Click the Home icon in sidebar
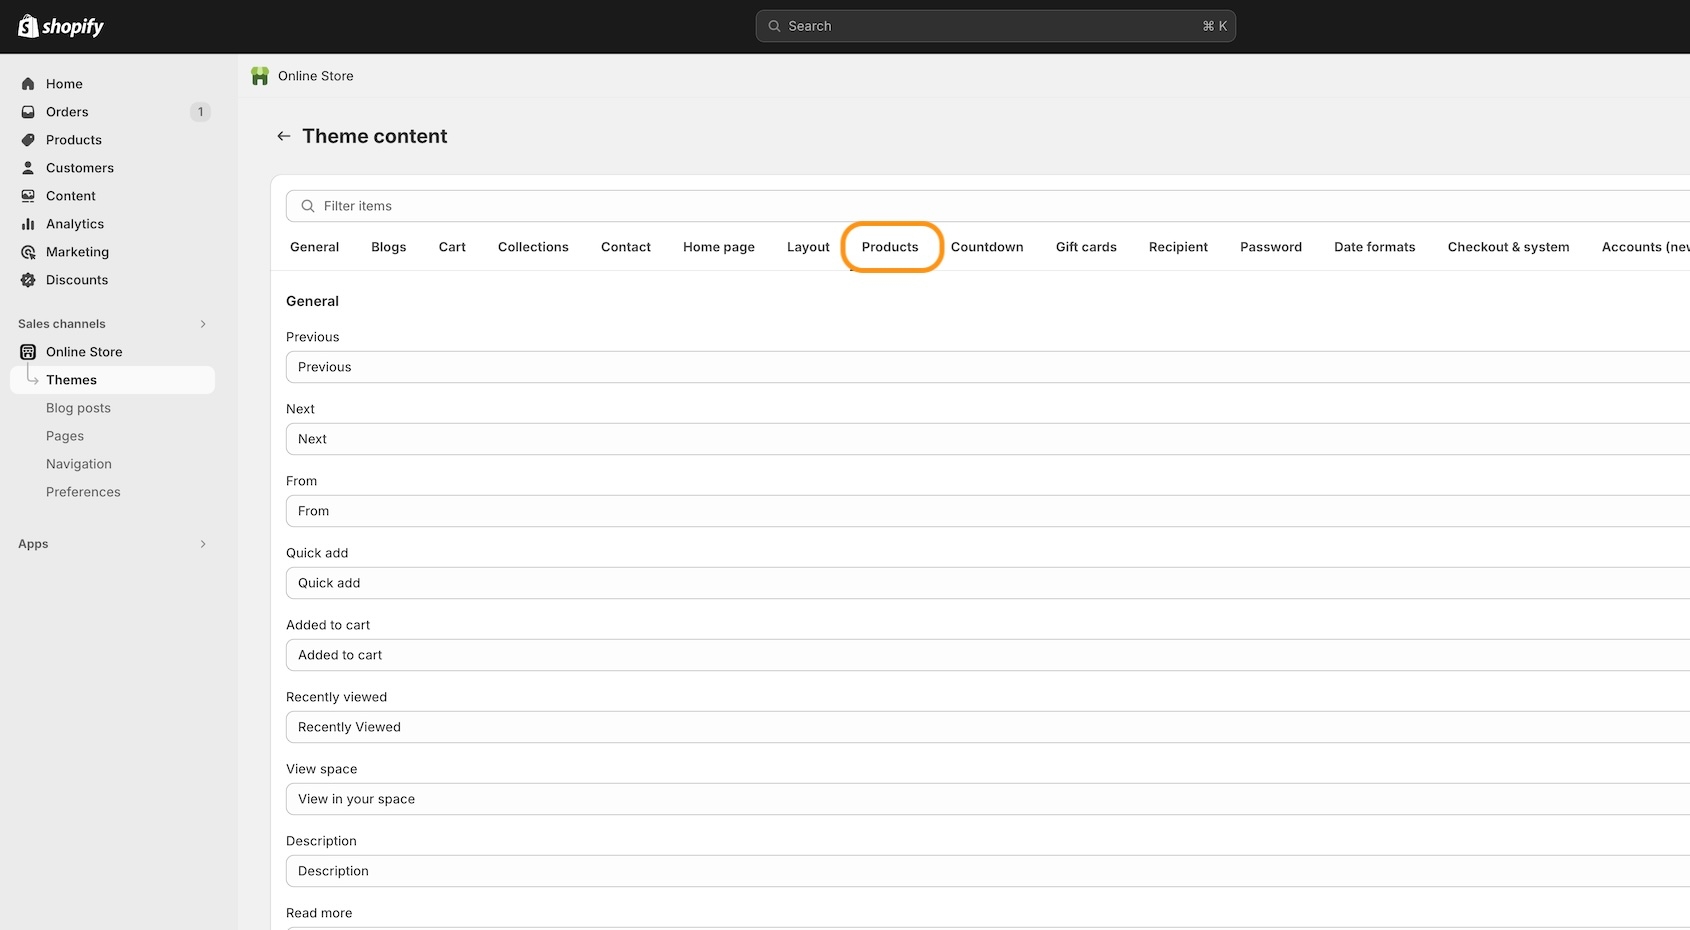Image resolution: width=1690 pixels, height=930 pixels. pyautogui.click(x=28, y=84)
